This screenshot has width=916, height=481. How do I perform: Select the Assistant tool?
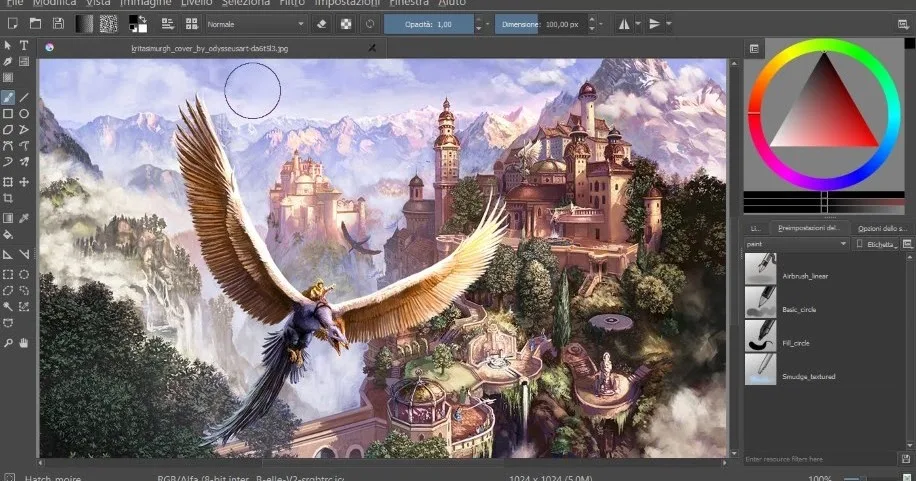(x=8, y=255)
